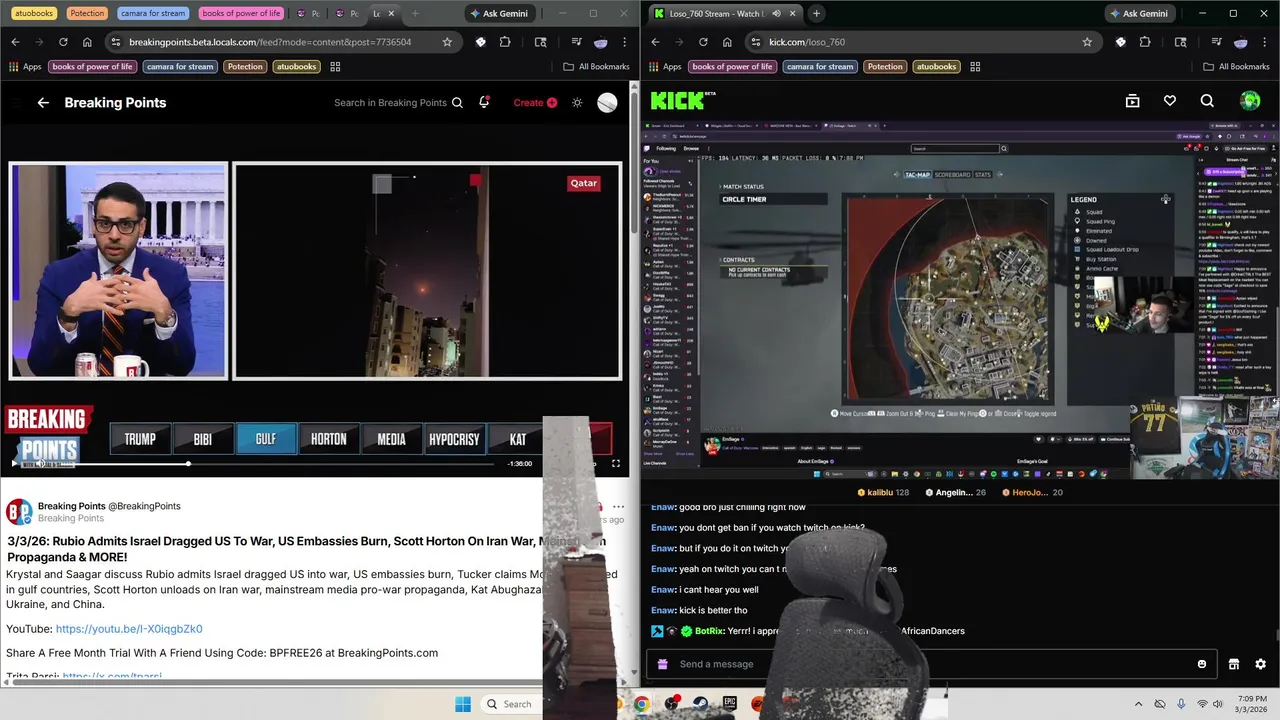This screenshot has height=720, width=1280.
Task: Jump to the MEDIA chapter segment
Action: (391, 439)
